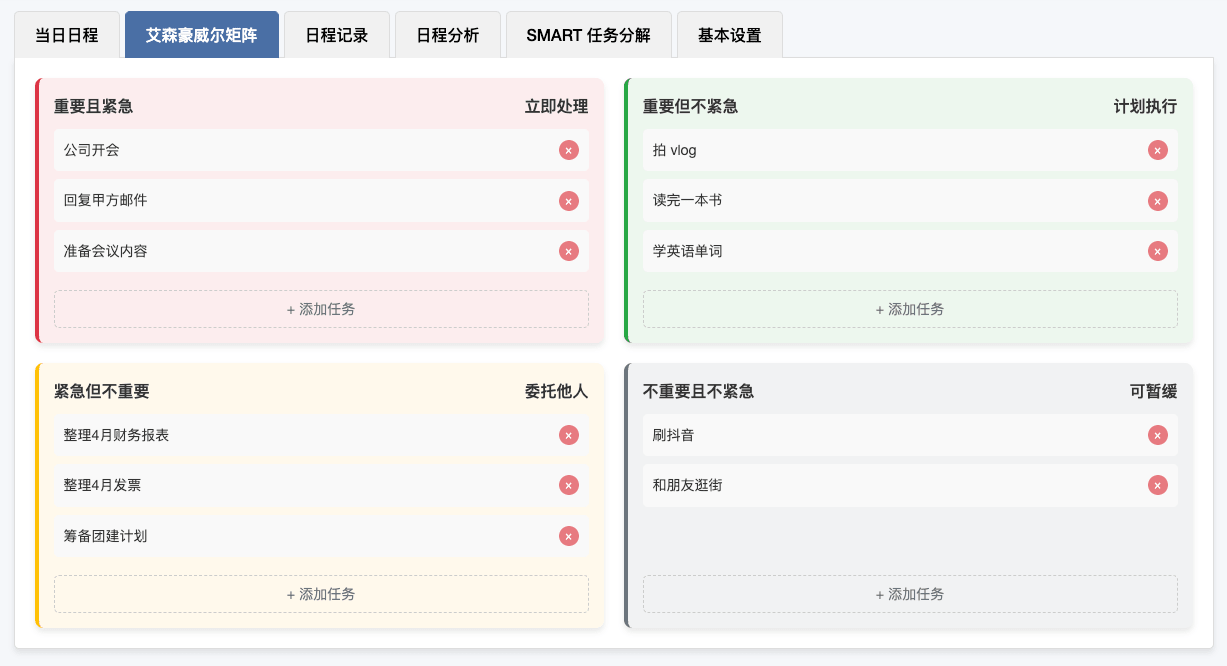This screenshot has width=1227, height=666.
Task: Click the 立即处理 label
Action: click(x=557, y=107)
